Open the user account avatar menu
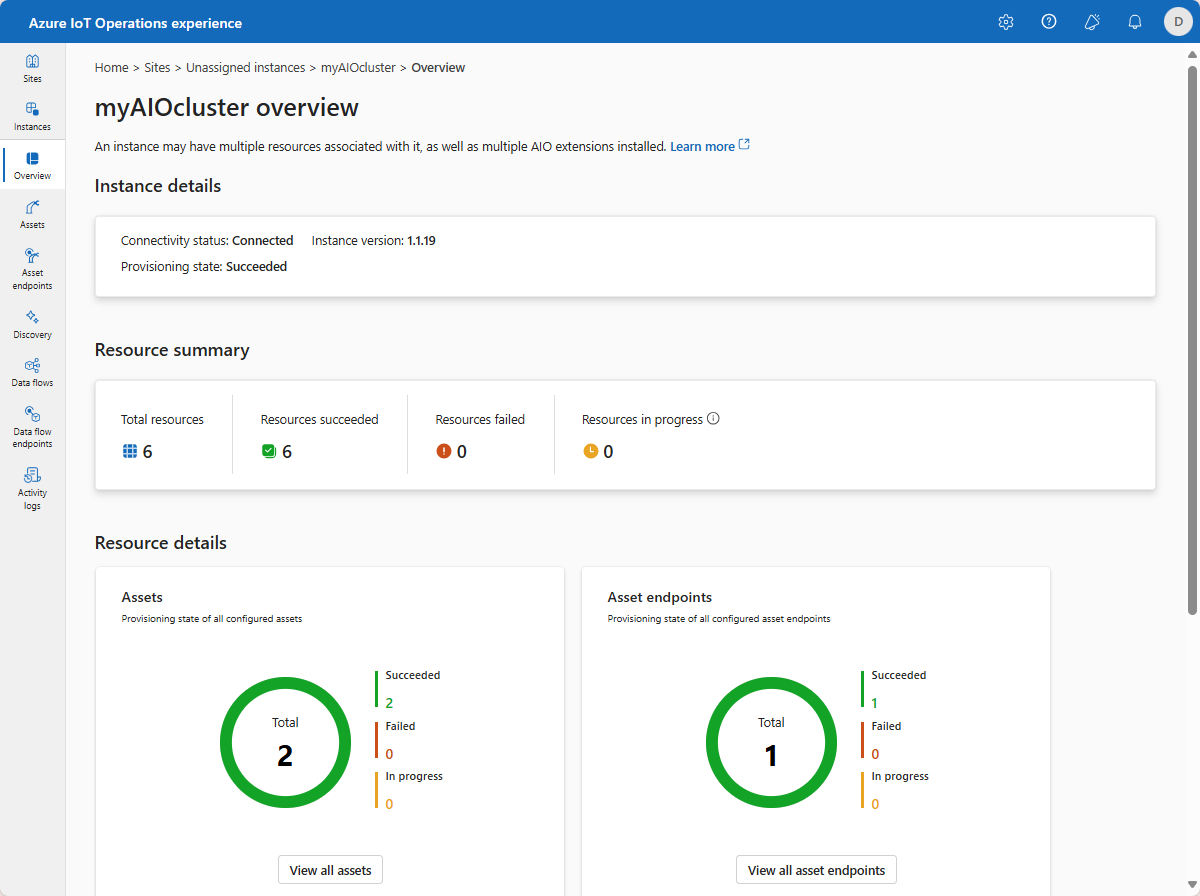This screenshot has height=896, width=1200. pyautogui.click(x=1178, y=22)
